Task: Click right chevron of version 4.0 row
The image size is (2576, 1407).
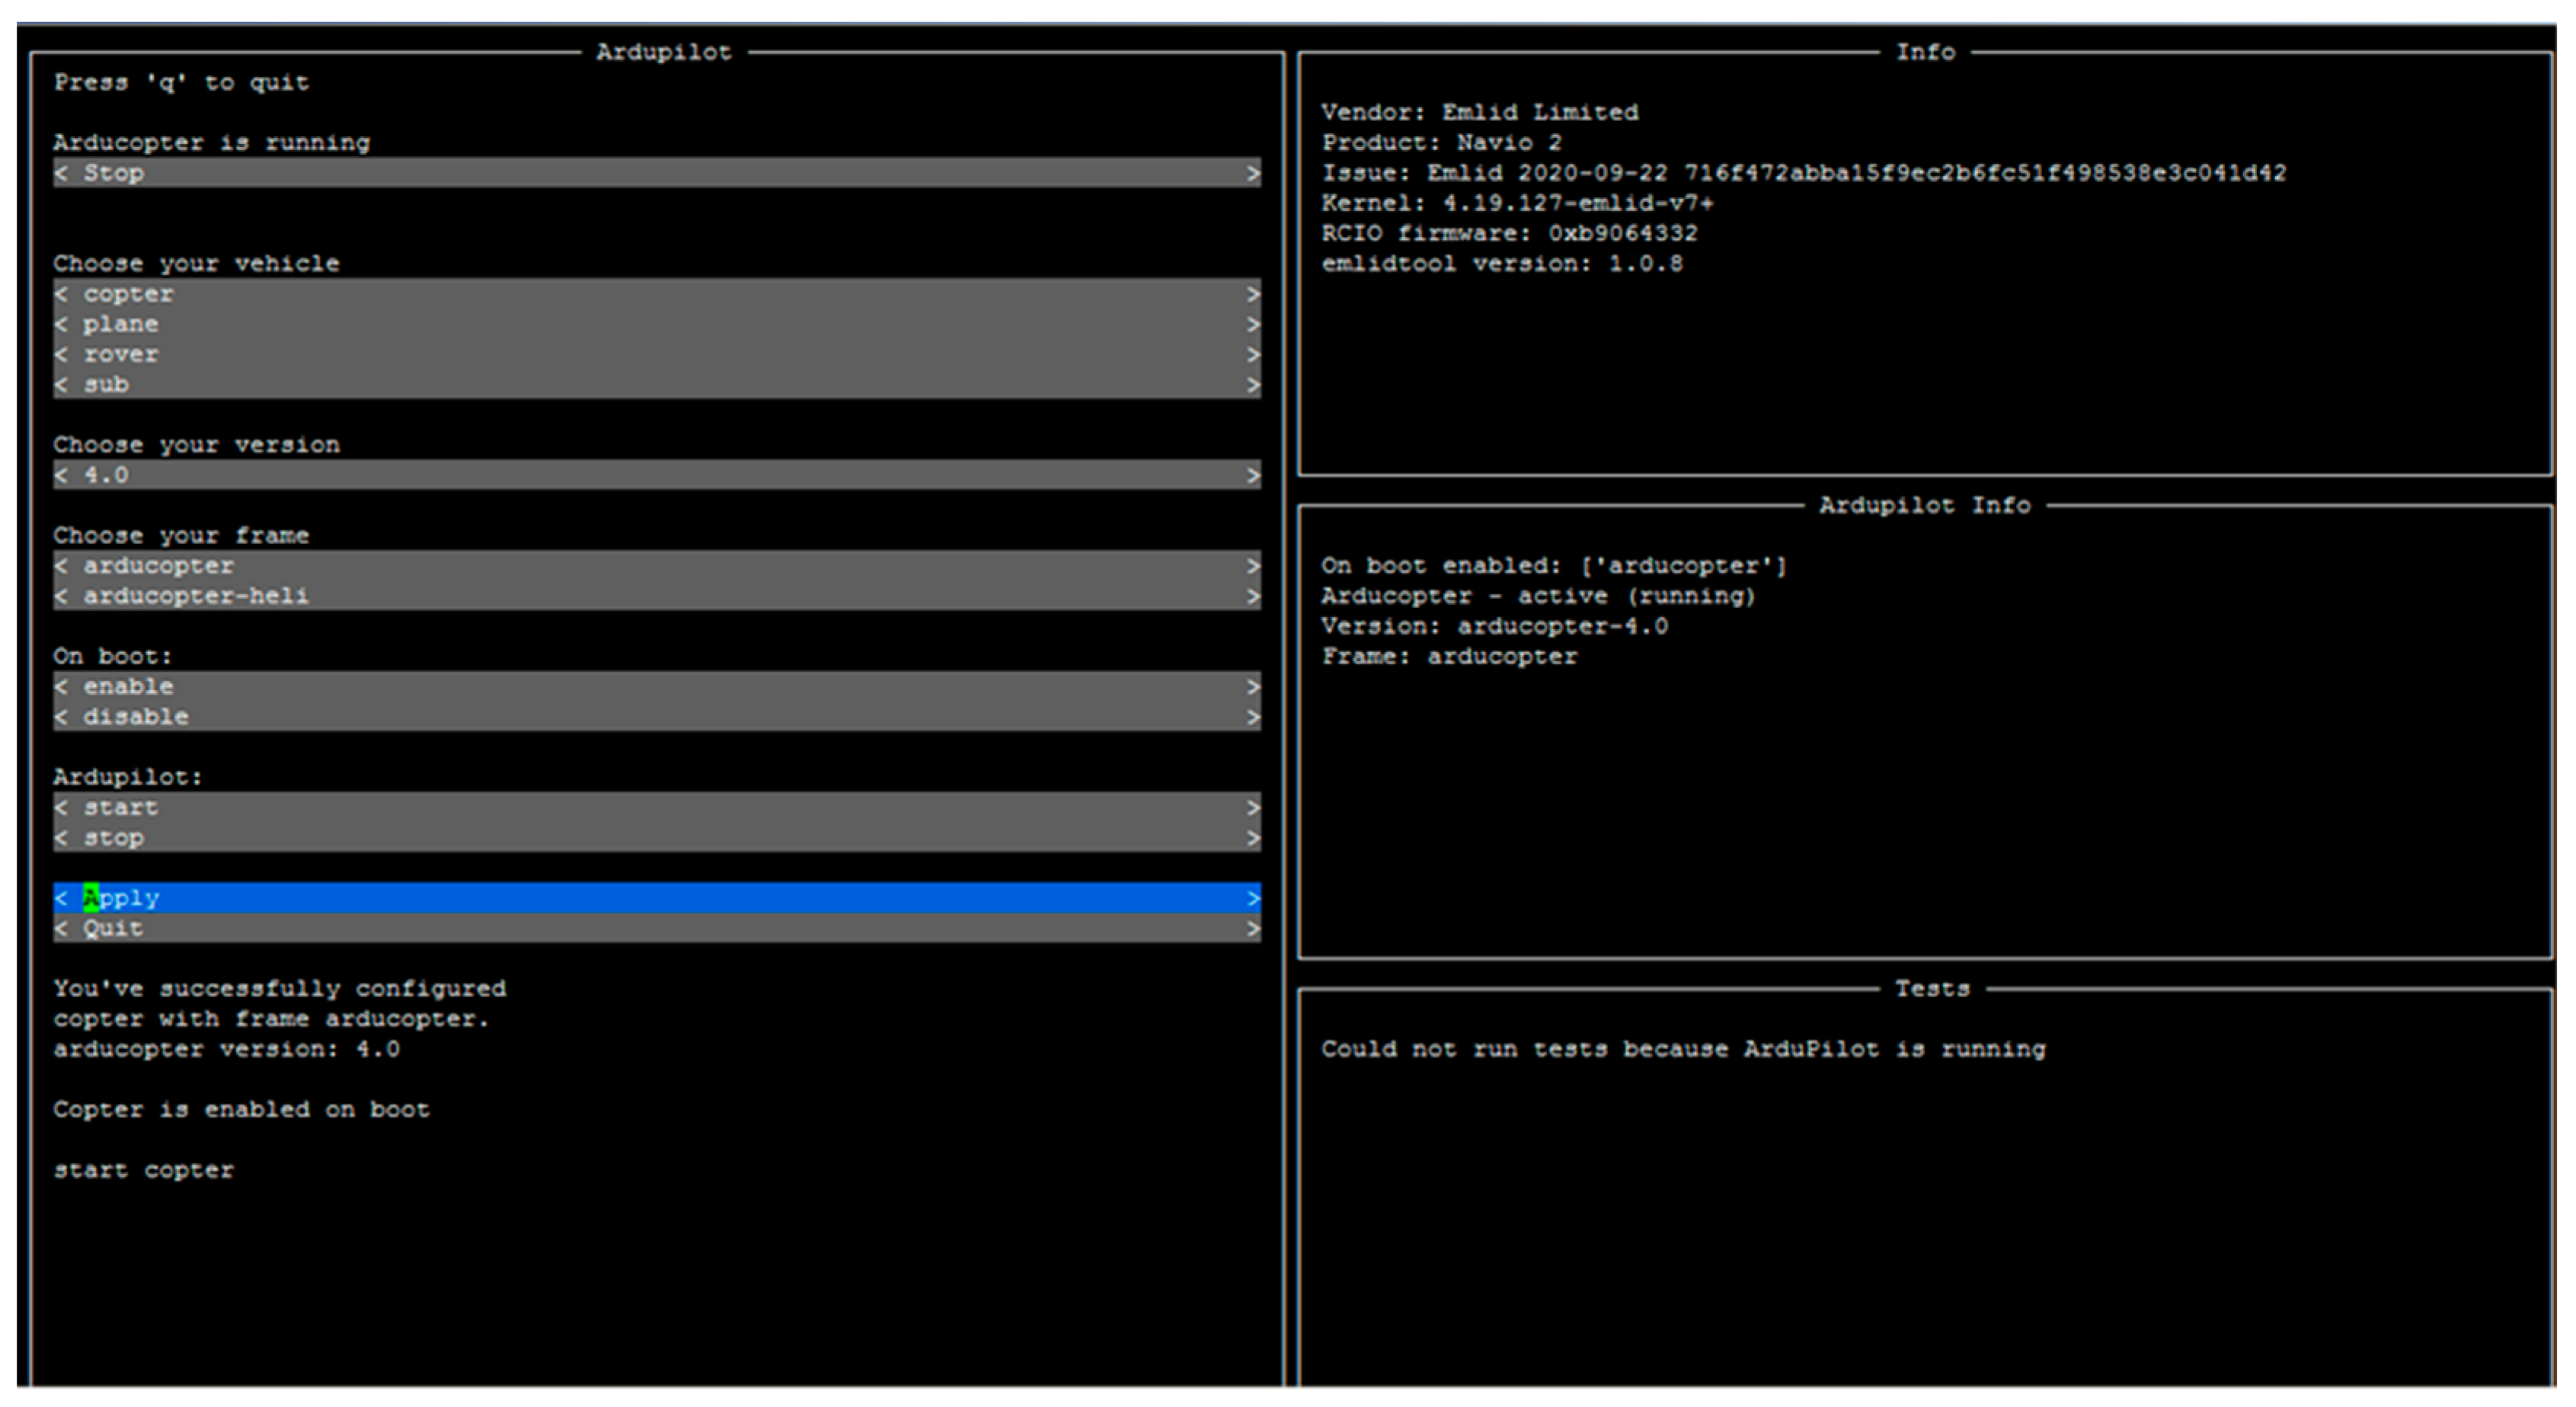Action: [x=1252, y=475]
